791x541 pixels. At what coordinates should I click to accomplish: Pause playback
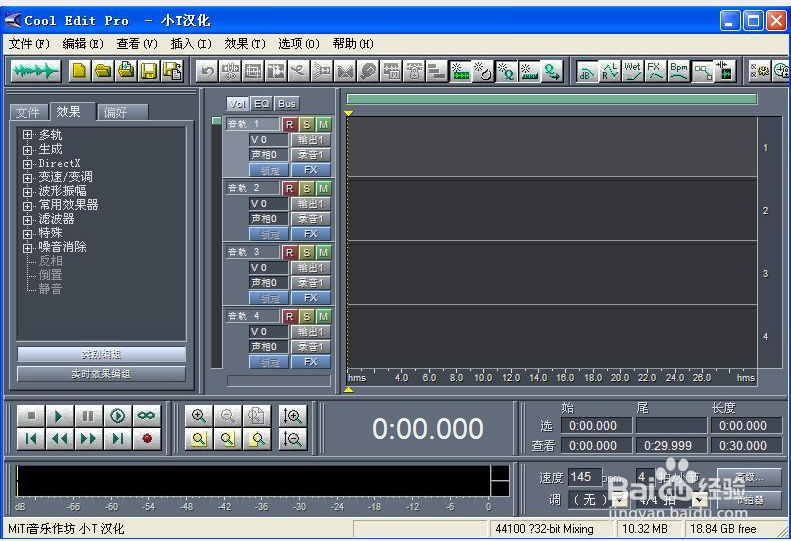point(88,416)
